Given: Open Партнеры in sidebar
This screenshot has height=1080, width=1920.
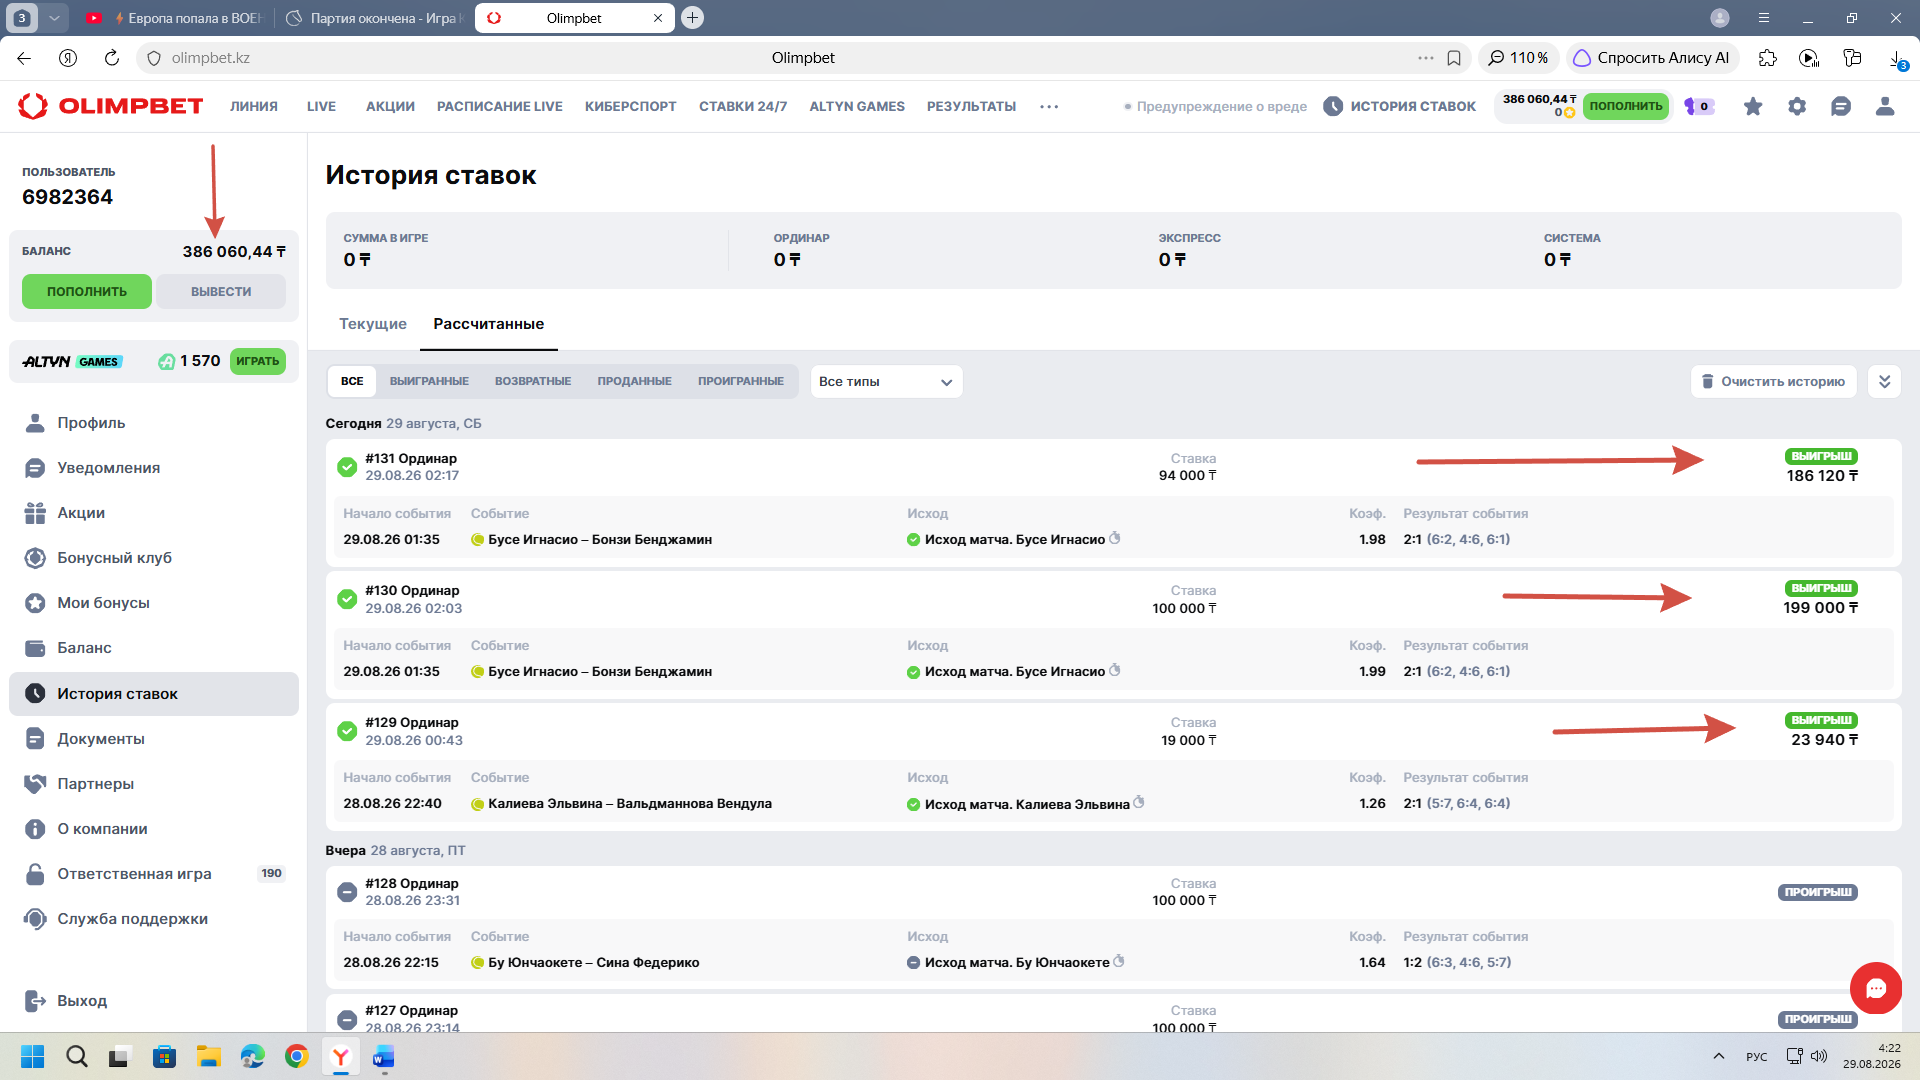Looking at the screenshot, I should click(154, 784).
